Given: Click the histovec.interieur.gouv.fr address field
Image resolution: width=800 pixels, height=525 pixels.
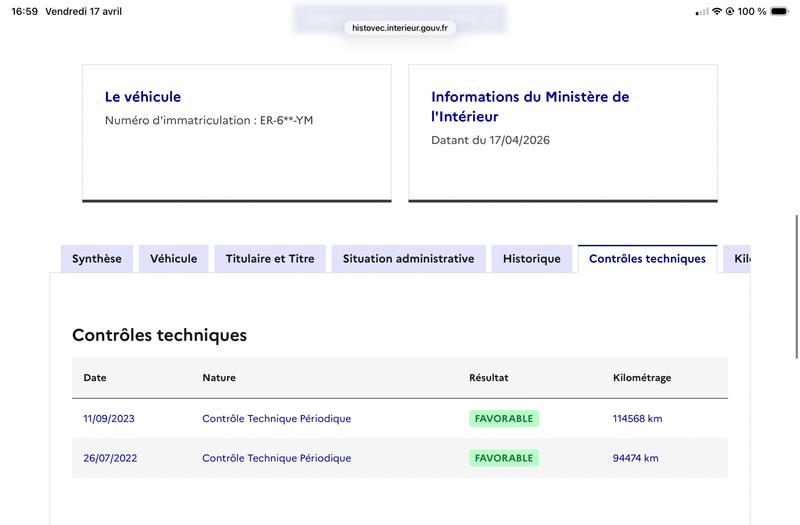Looking at the screenshot, I should pos(400,28).
